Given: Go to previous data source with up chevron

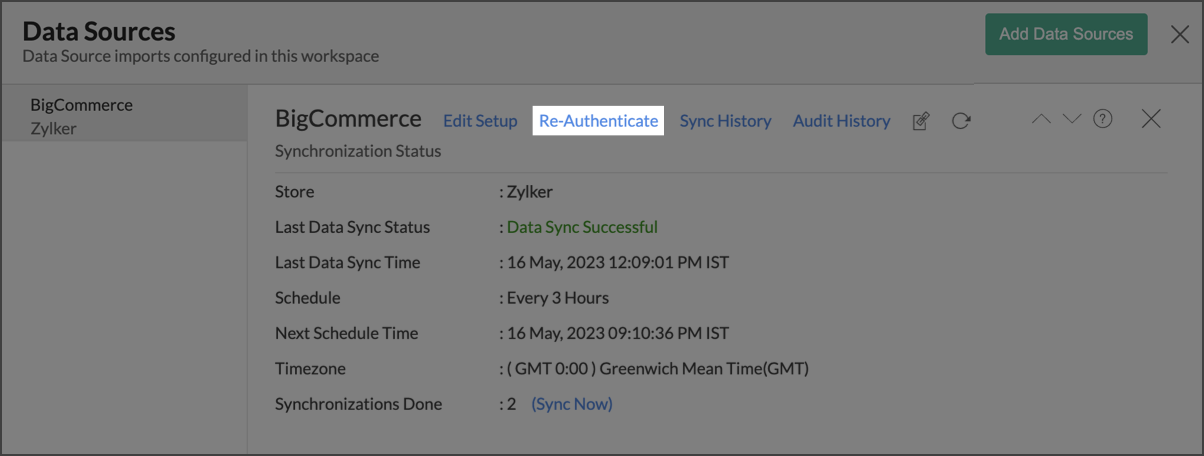Looking at the screenshot, I should (x=1041, y=119).
